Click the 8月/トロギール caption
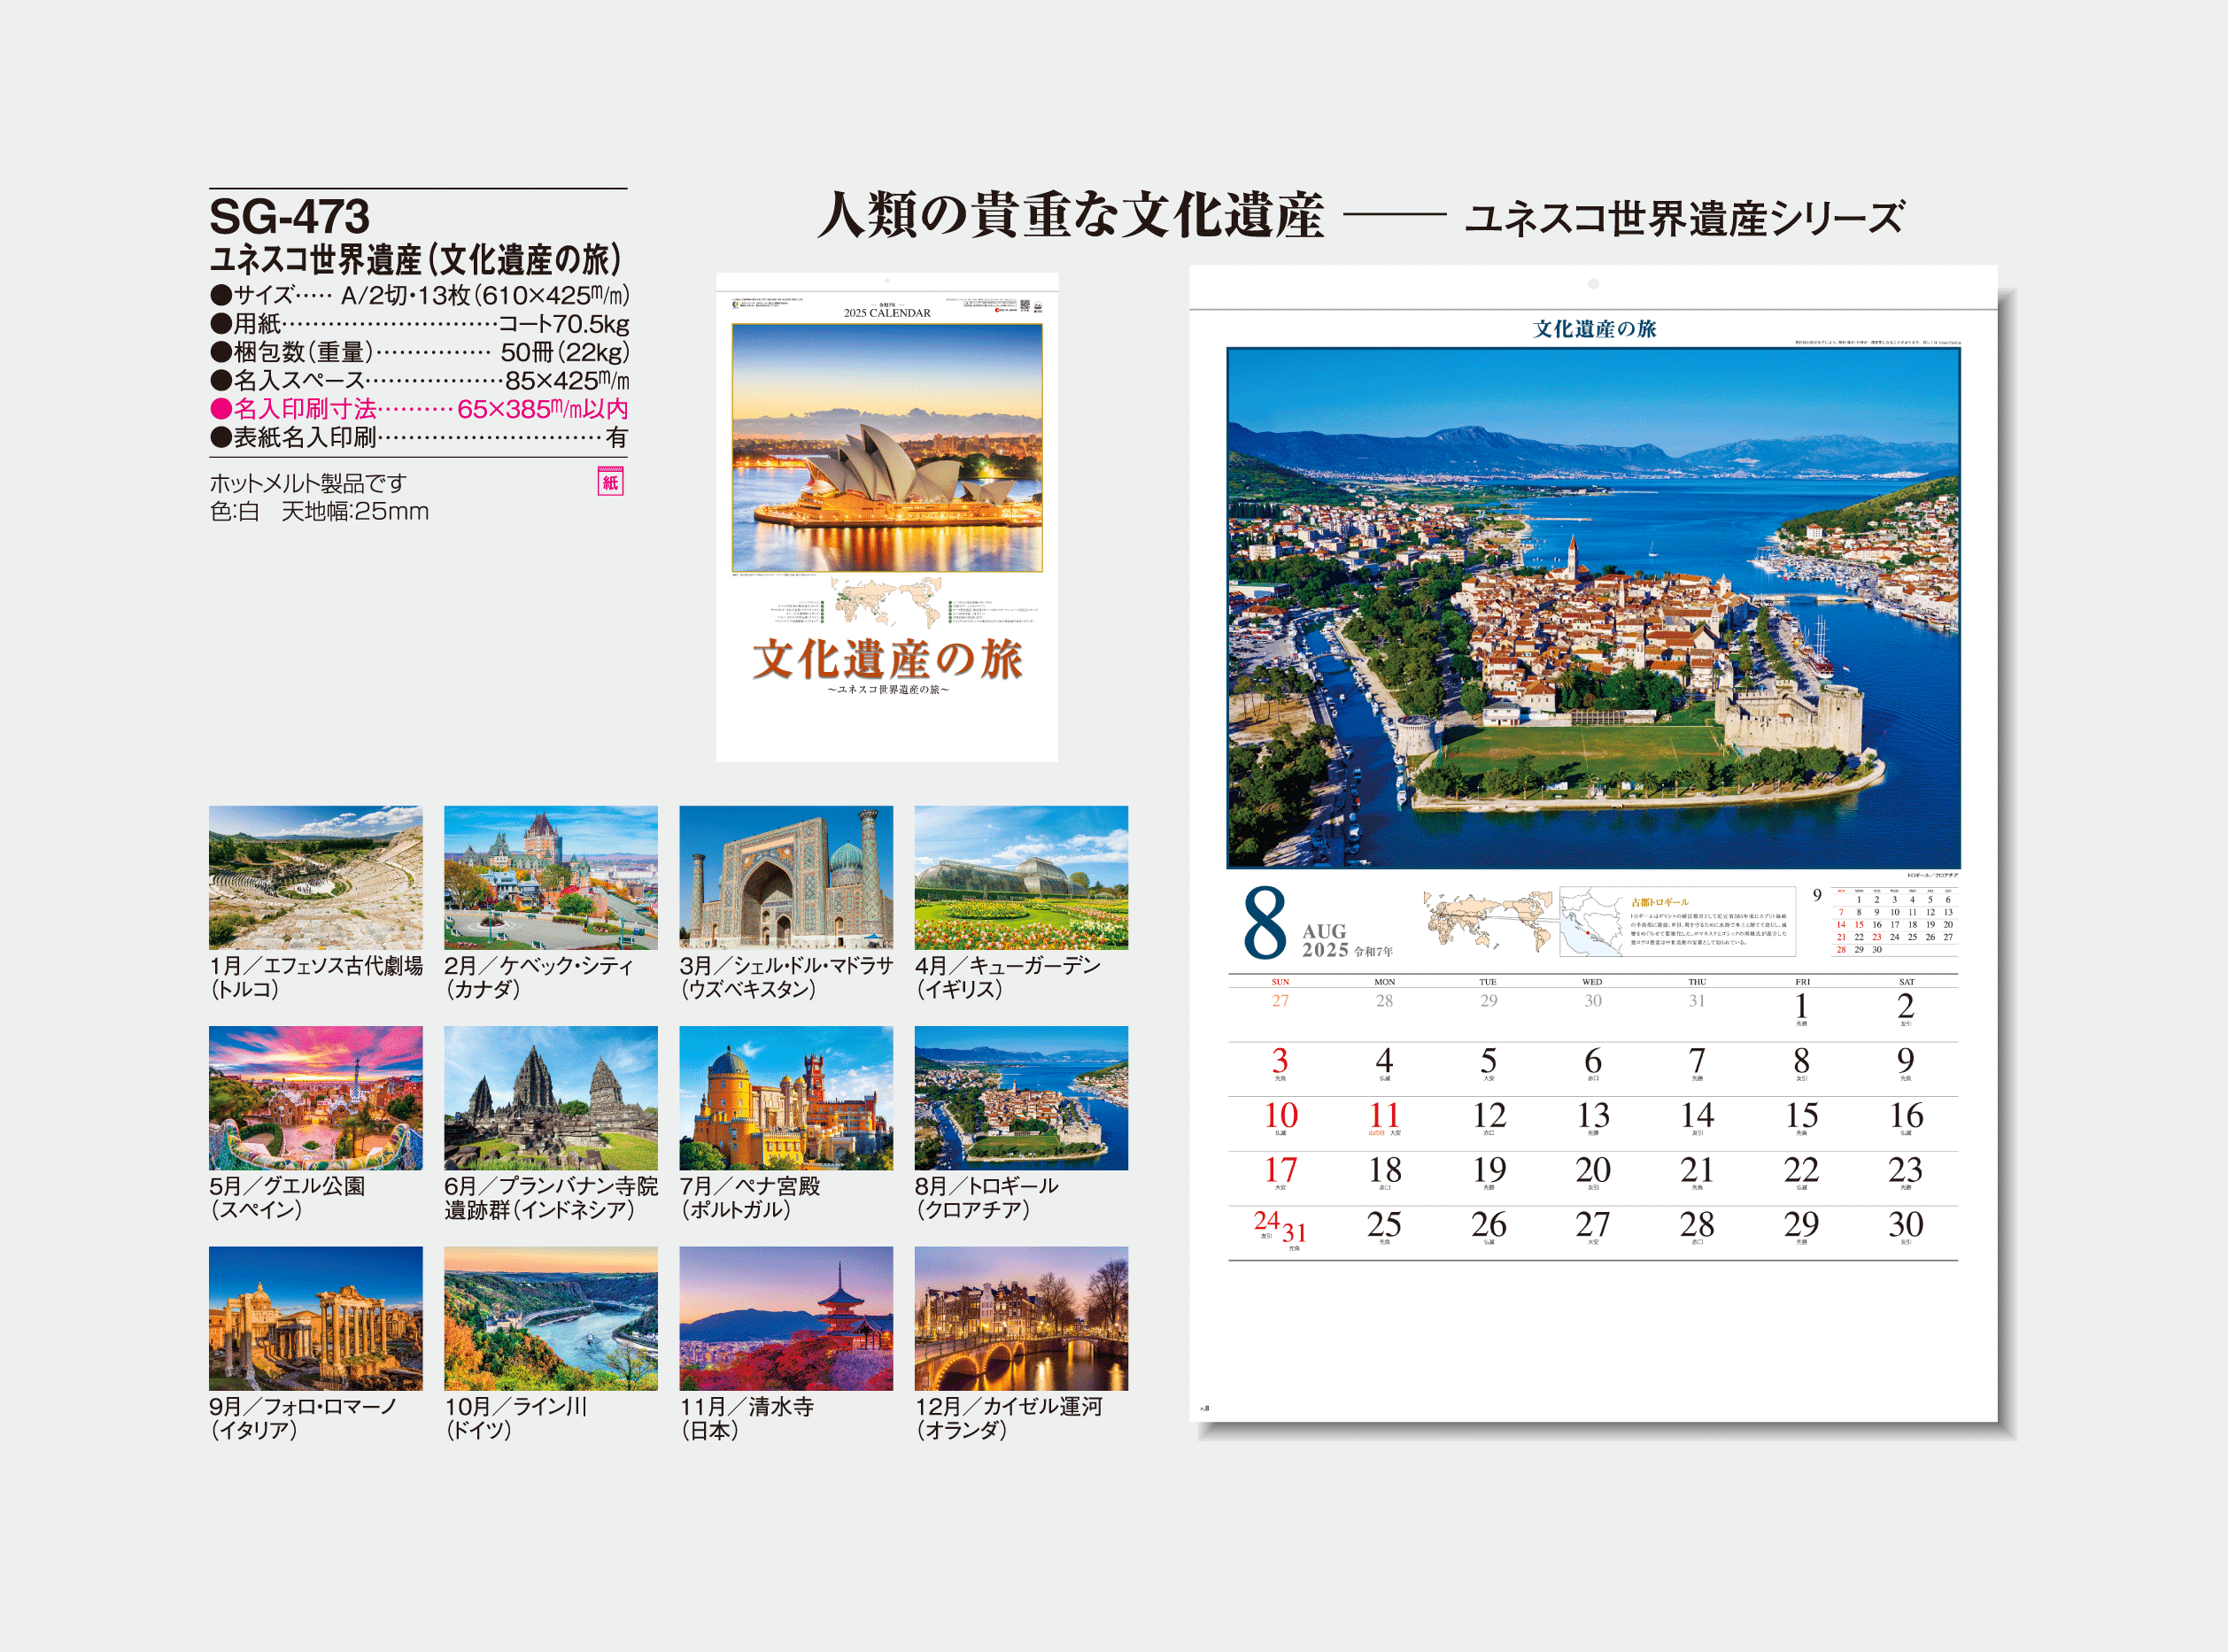This screenshot has height=1652, width=2228. coord(987,1198)
